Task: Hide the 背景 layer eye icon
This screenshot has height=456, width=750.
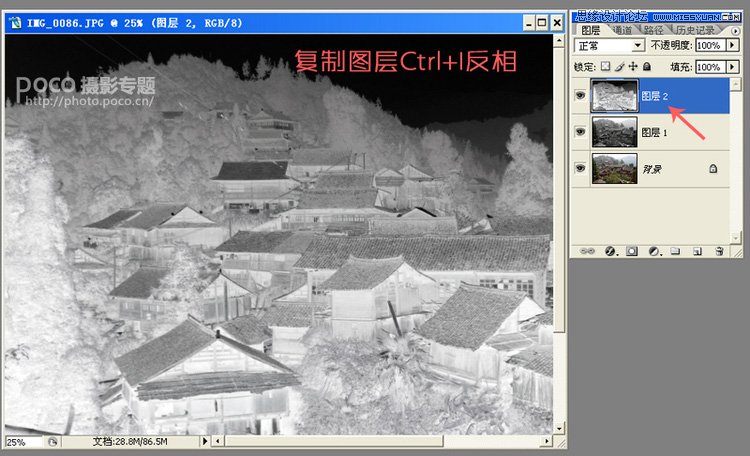Action: coord(580,168)
